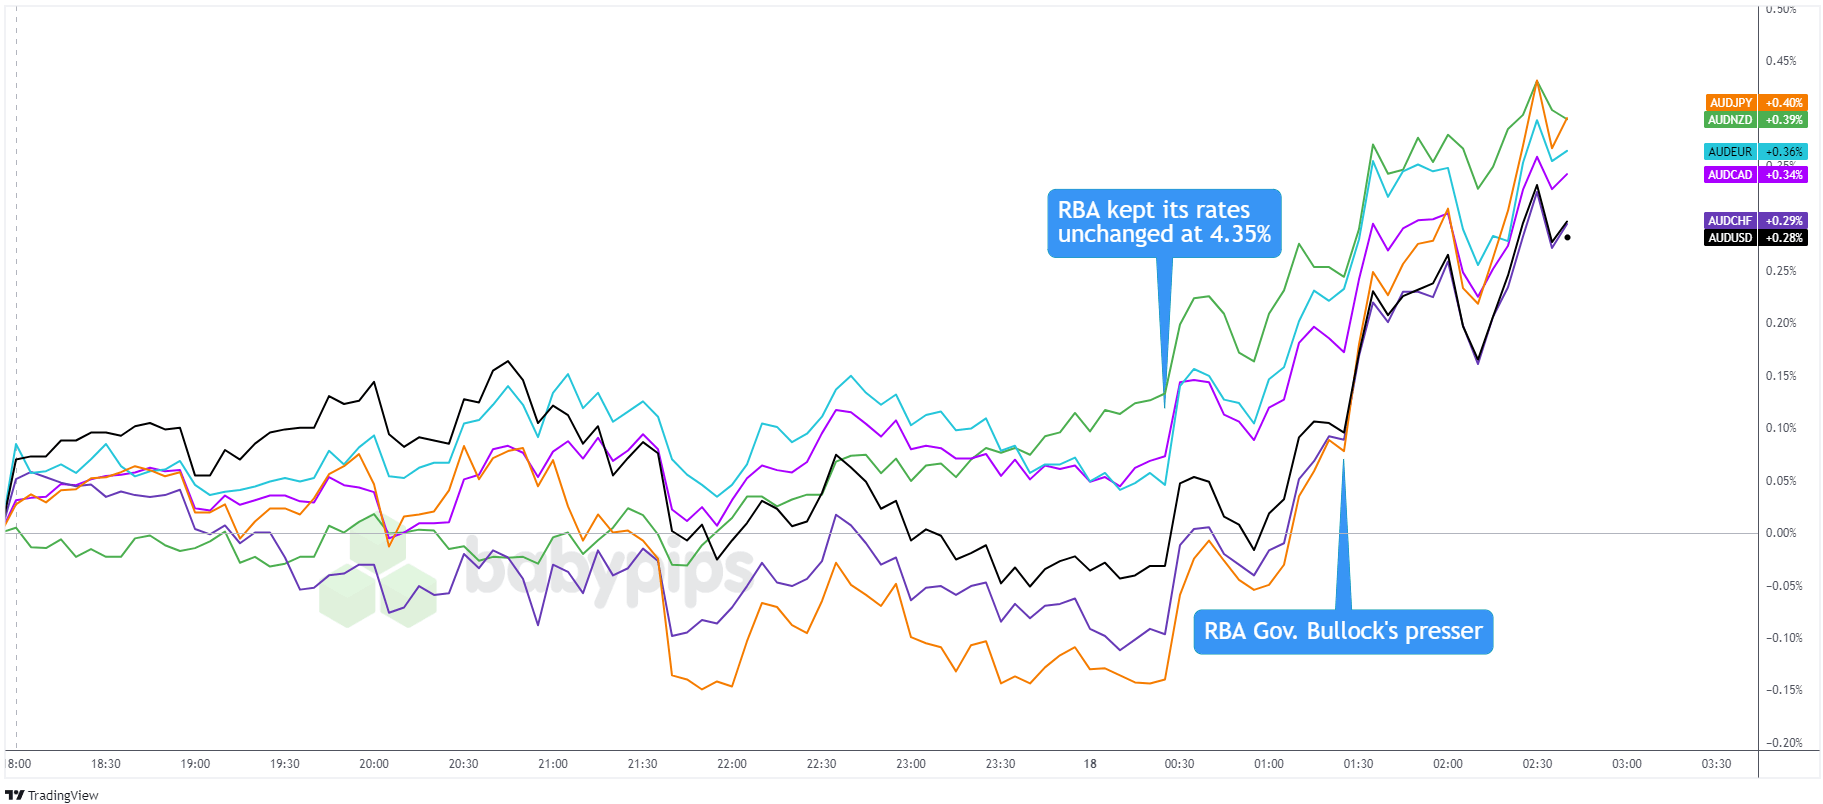Select the purple AUDCHF series label
The image size is (1823, 804).
coord(1731,221)
